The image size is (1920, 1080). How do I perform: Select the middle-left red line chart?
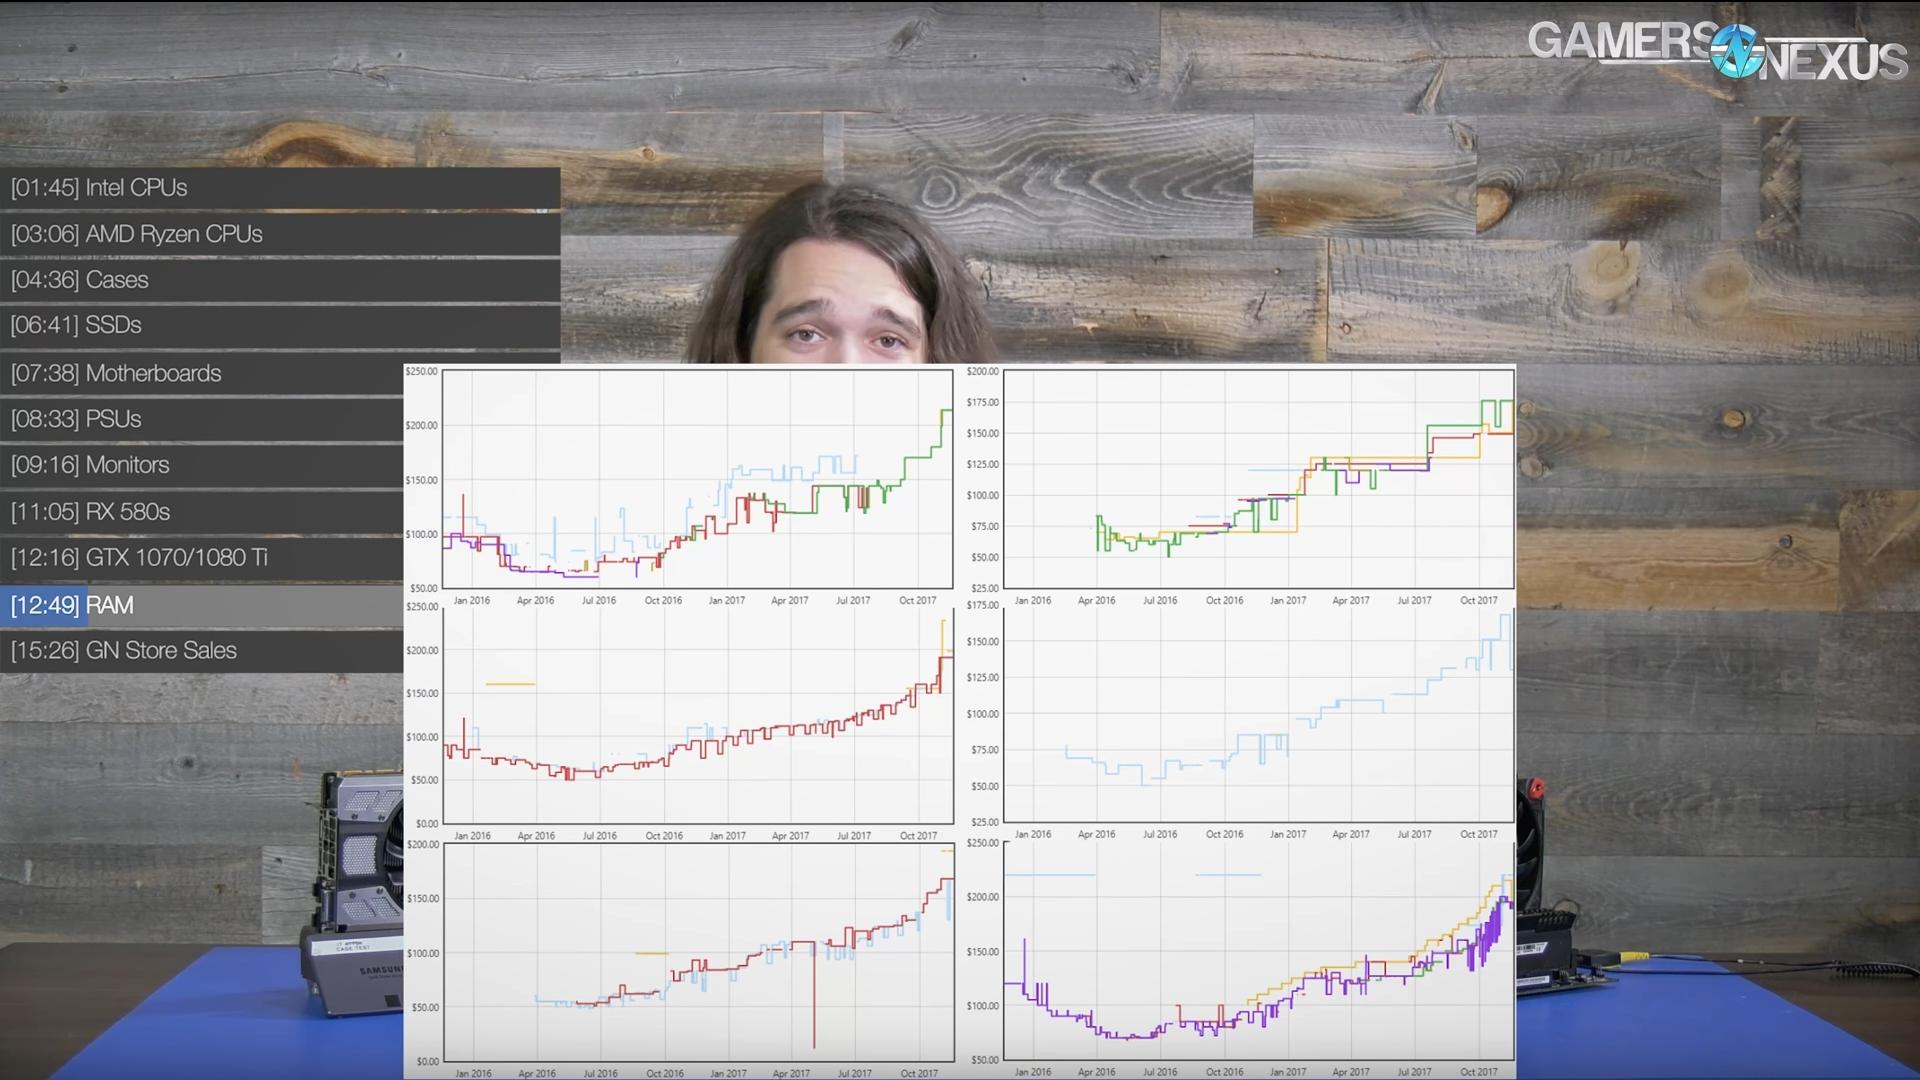coord(697,715)
